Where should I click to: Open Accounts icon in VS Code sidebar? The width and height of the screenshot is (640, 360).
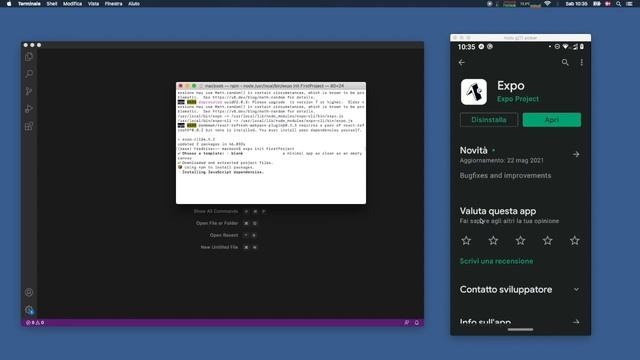click(x=29, y=292)
